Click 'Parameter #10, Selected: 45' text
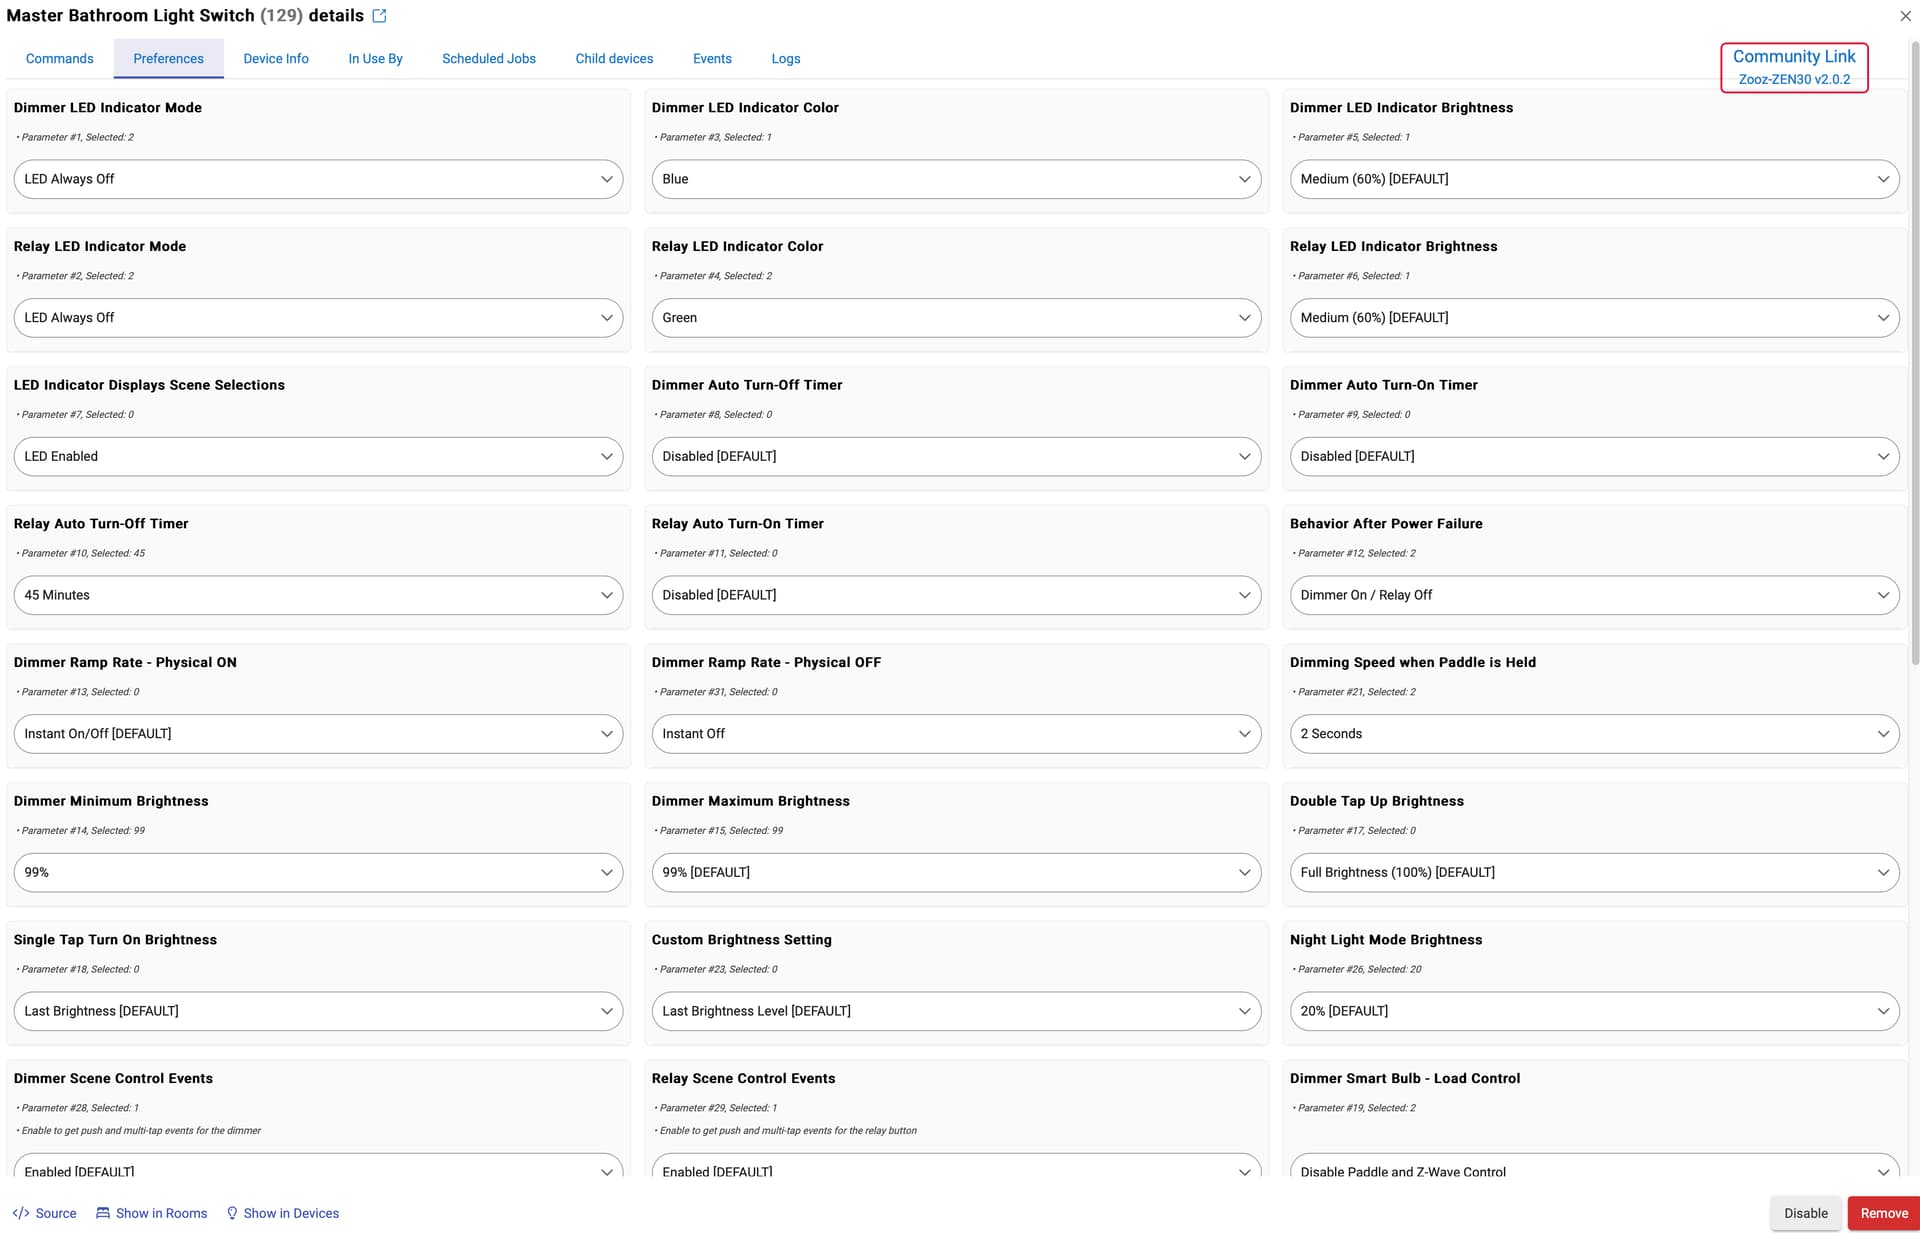The width and height of the screenshot is (1920, 1233). (83, 553)
